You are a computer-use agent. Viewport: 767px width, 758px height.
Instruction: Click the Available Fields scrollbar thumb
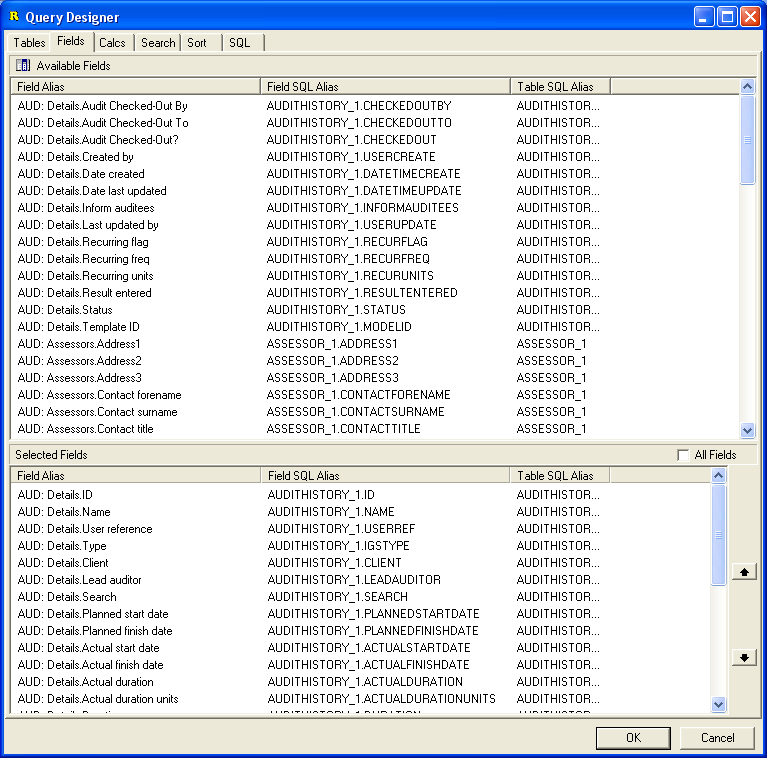coord(747,140)
